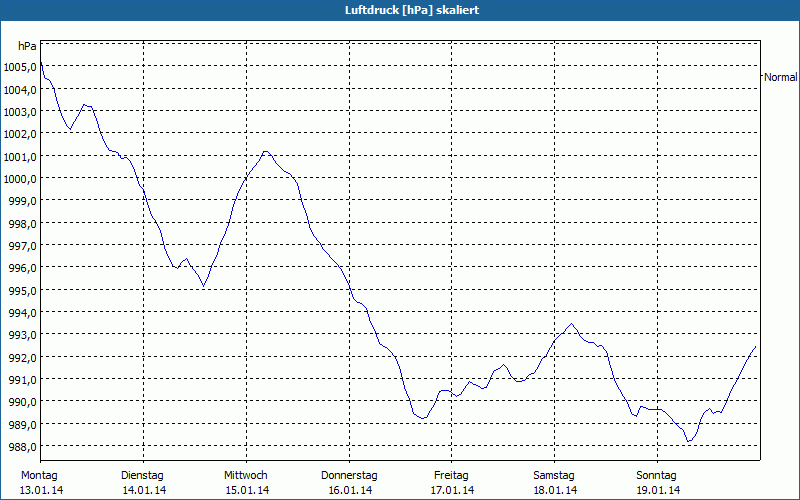
Task: Click the 'Freitag' day label
Action: click(452, 476)
